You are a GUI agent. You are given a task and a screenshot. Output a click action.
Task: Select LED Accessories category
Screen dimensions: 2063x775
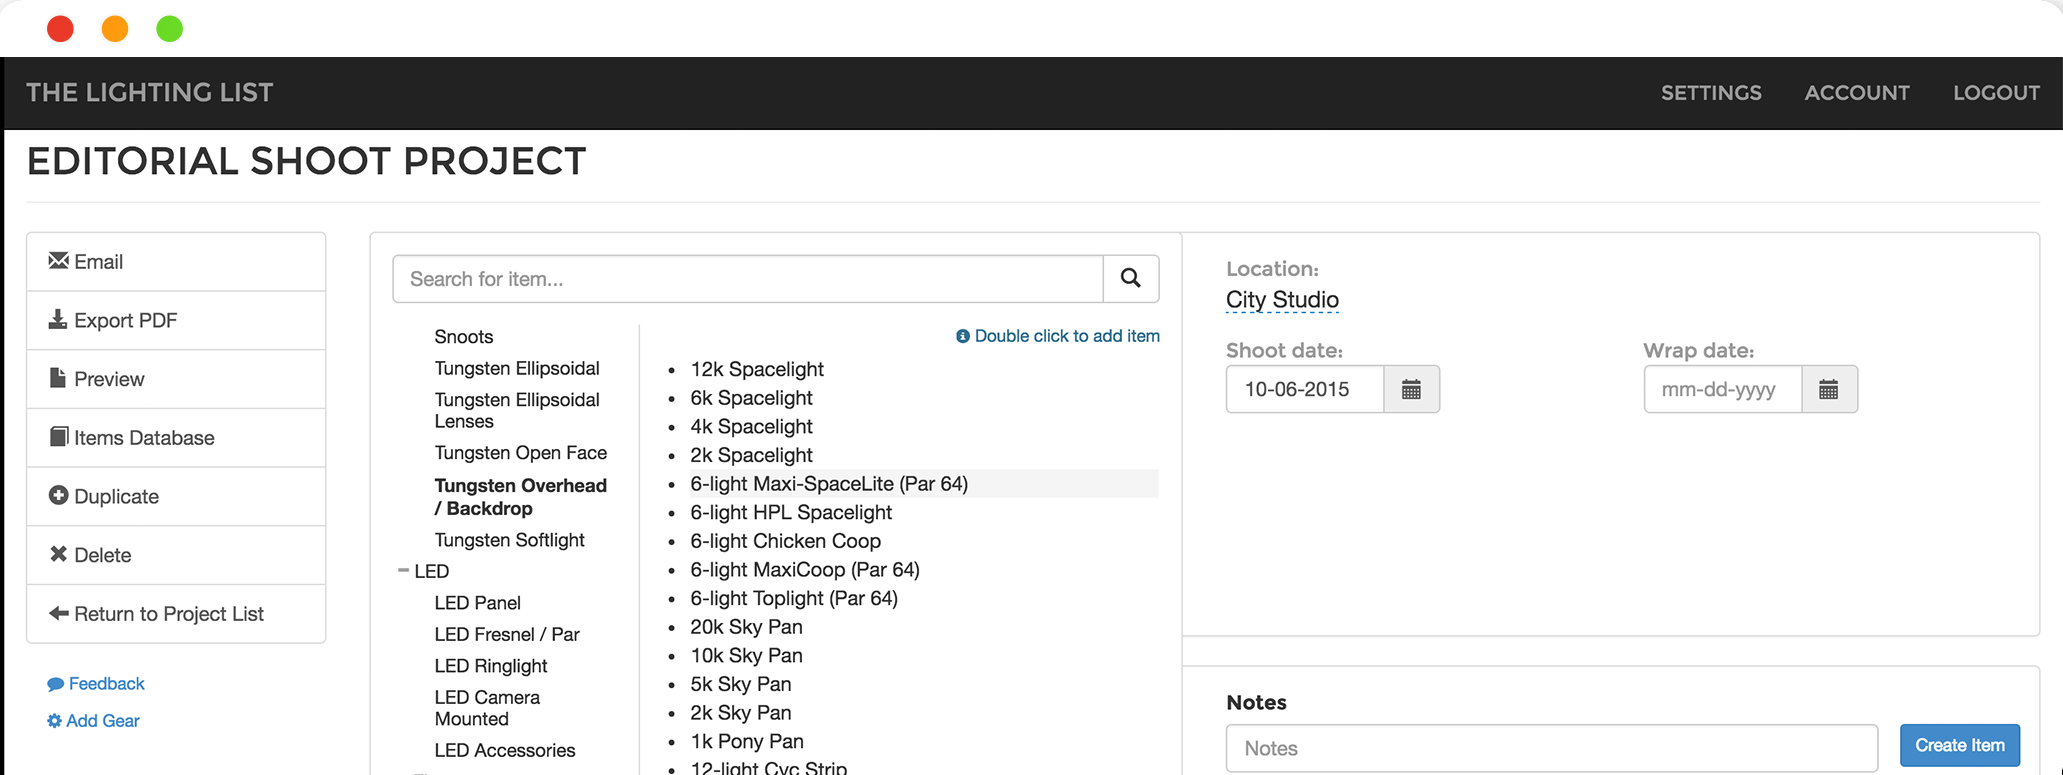tap(505, 751)
